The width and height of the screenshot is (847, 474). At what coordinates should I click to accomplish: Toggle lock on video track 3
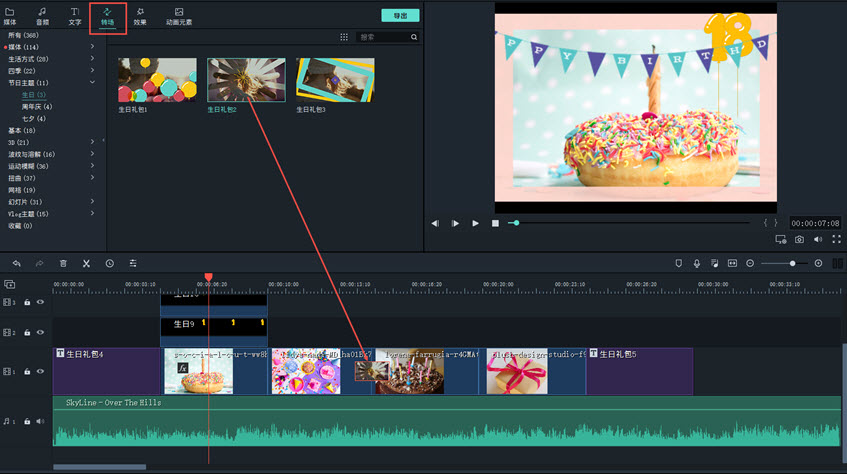(27, 302)
